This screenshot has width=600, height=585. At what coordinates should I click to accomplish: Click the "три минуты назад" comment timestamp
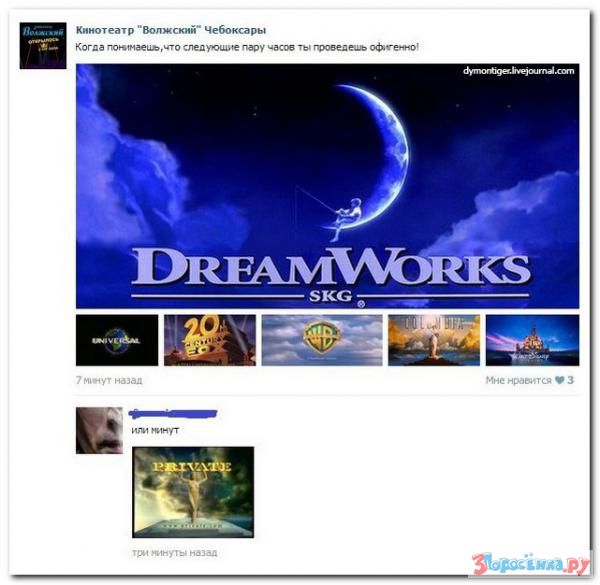click(x=174, y=552)
